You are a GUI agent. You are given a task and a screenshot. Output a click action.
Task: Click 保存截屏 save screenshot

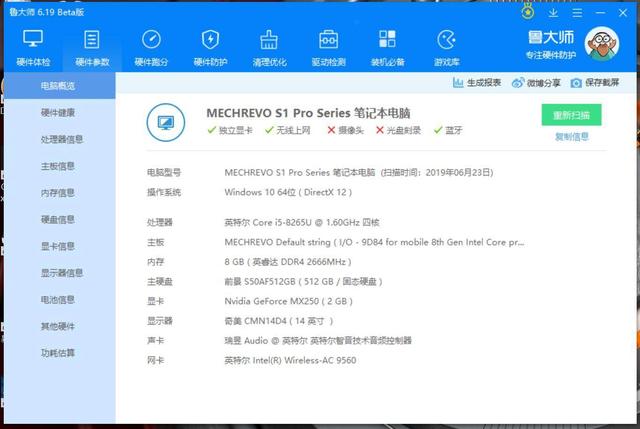coord(595,83)
